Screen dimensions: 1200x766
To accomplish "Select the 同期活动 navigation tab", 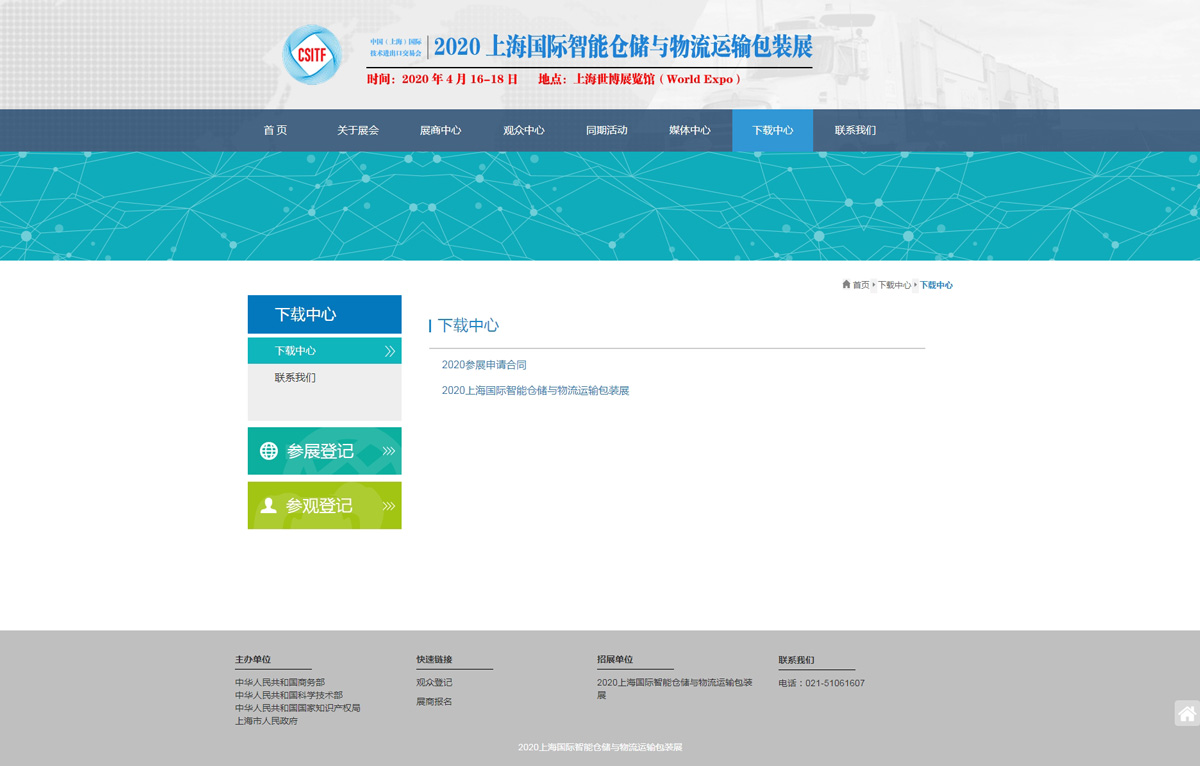I will click(606, 131).
